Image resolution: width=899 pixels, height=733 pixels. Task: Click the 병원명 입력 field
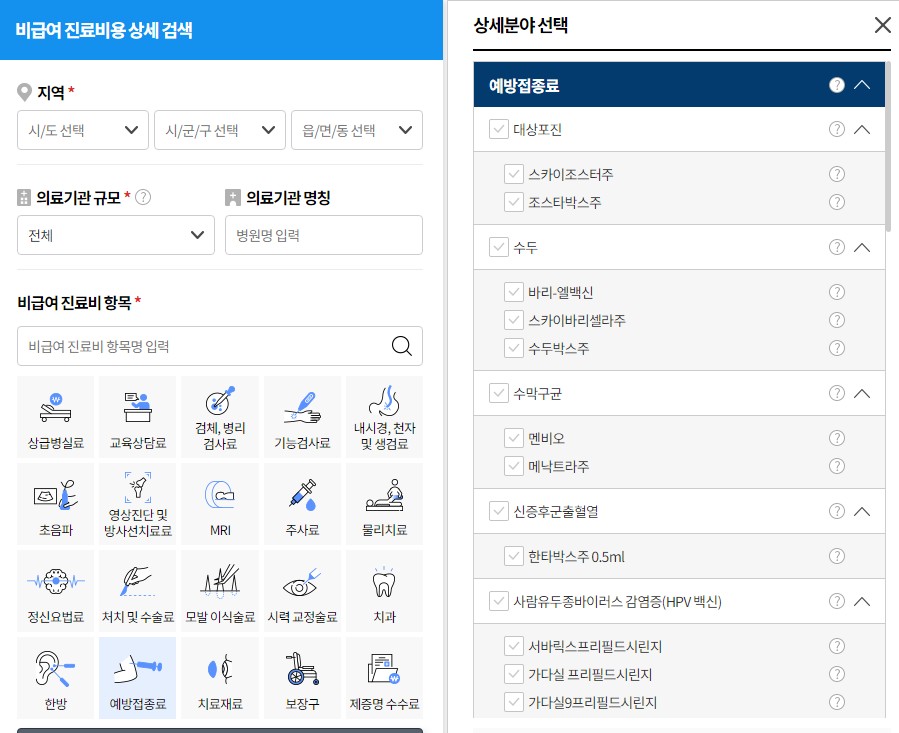(324, 235)
